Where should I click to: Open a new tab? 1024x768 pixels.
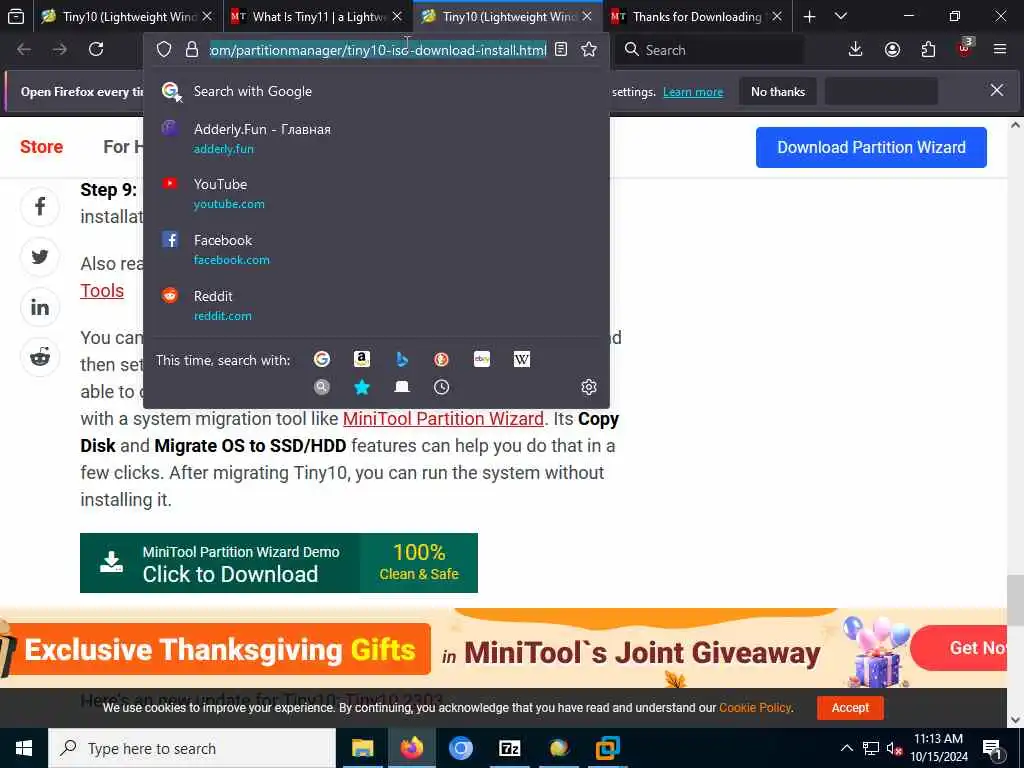click(x=809, y=16)
